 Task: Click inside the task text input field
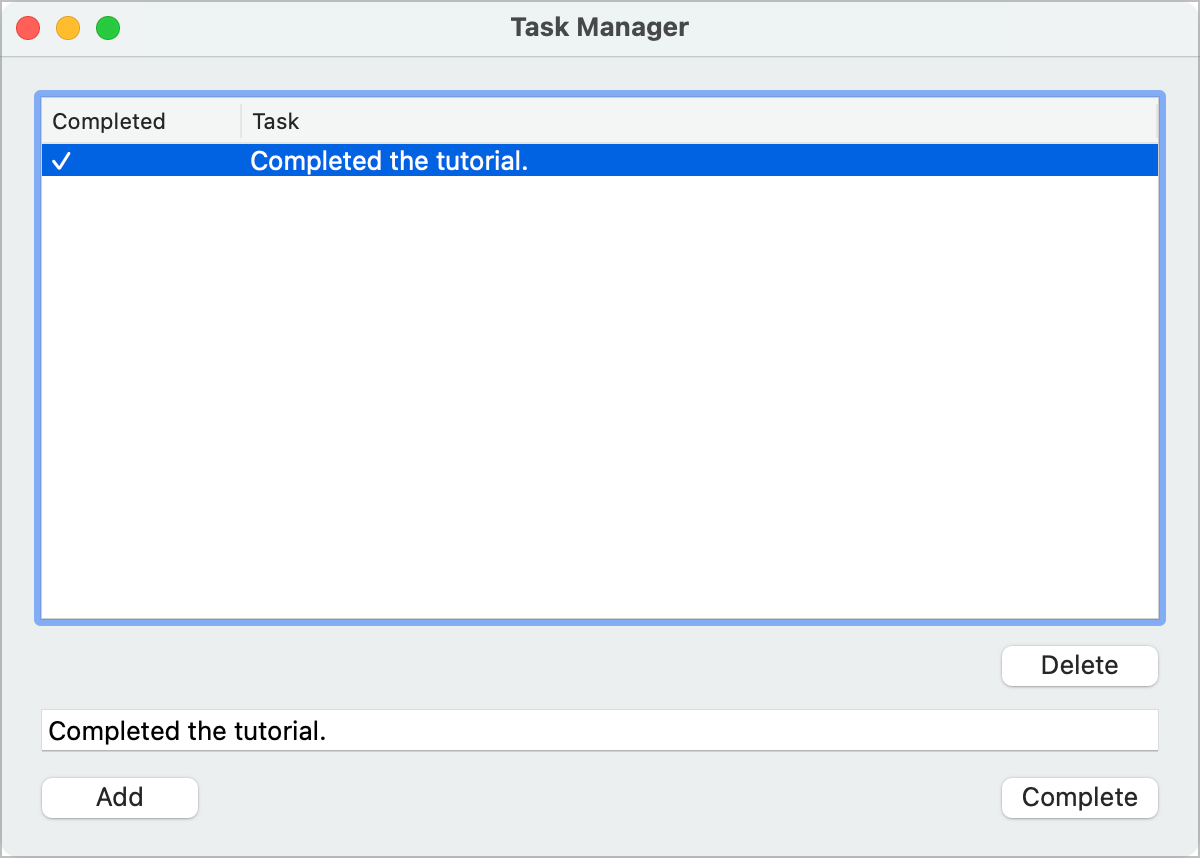tap(600, 731)
